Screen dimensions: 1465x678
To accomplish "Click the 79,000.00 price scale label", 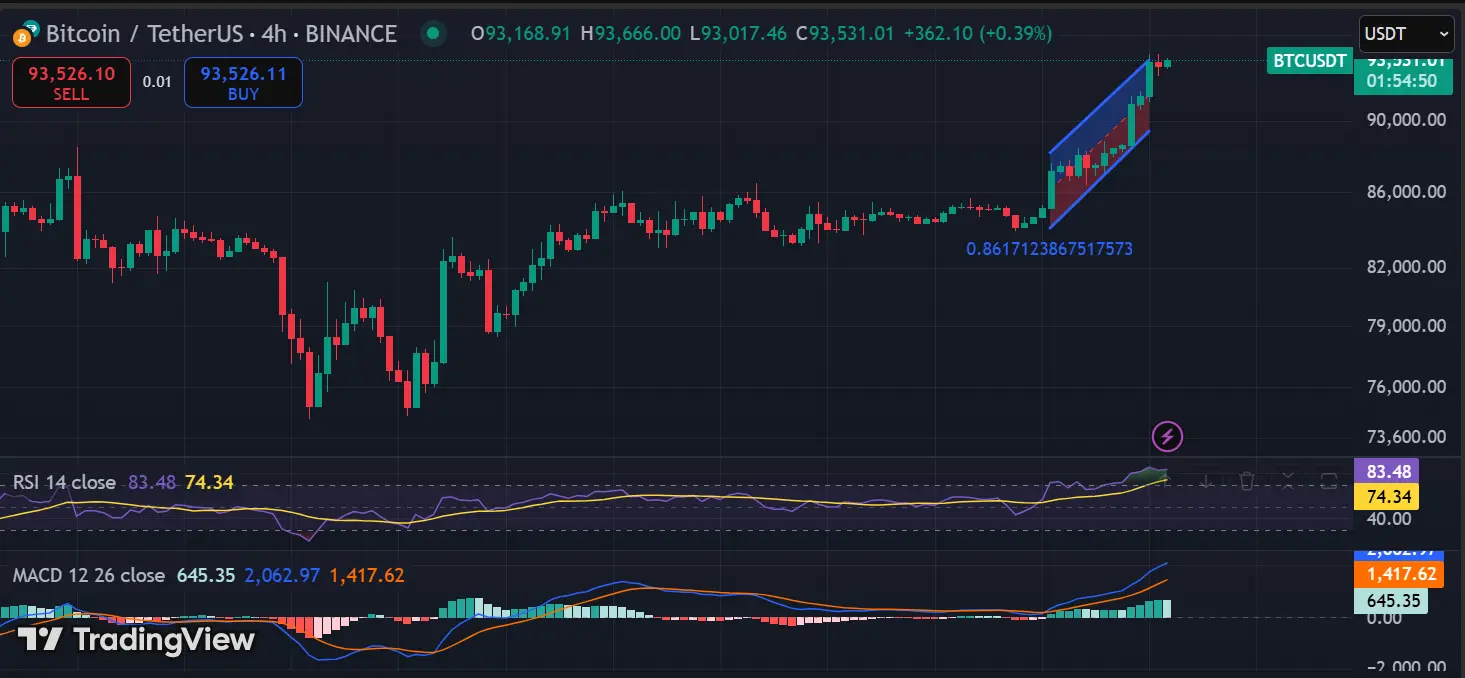I will pyautogui.click(x=1406, y=325).
